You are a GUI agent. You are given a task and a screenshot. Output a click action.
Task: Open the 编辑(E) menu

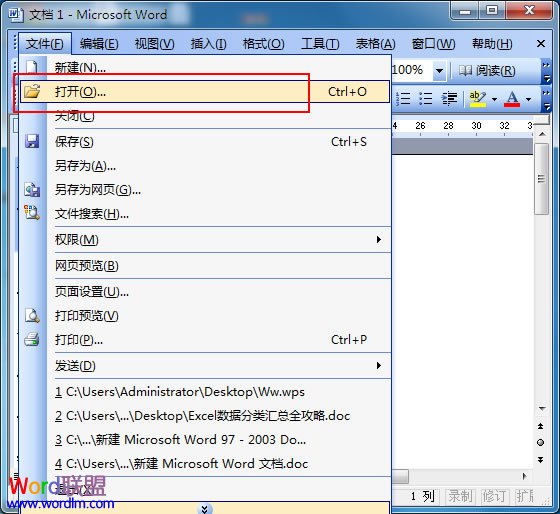click(x=99, y=44)
